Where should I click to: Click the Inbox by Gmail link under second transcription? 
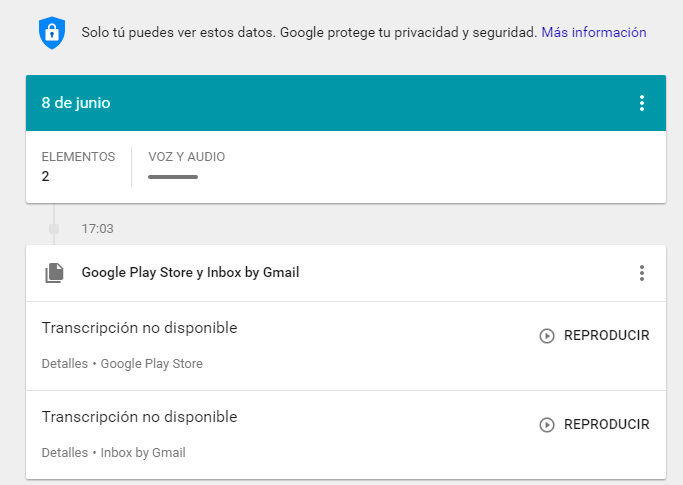point(143,453)
